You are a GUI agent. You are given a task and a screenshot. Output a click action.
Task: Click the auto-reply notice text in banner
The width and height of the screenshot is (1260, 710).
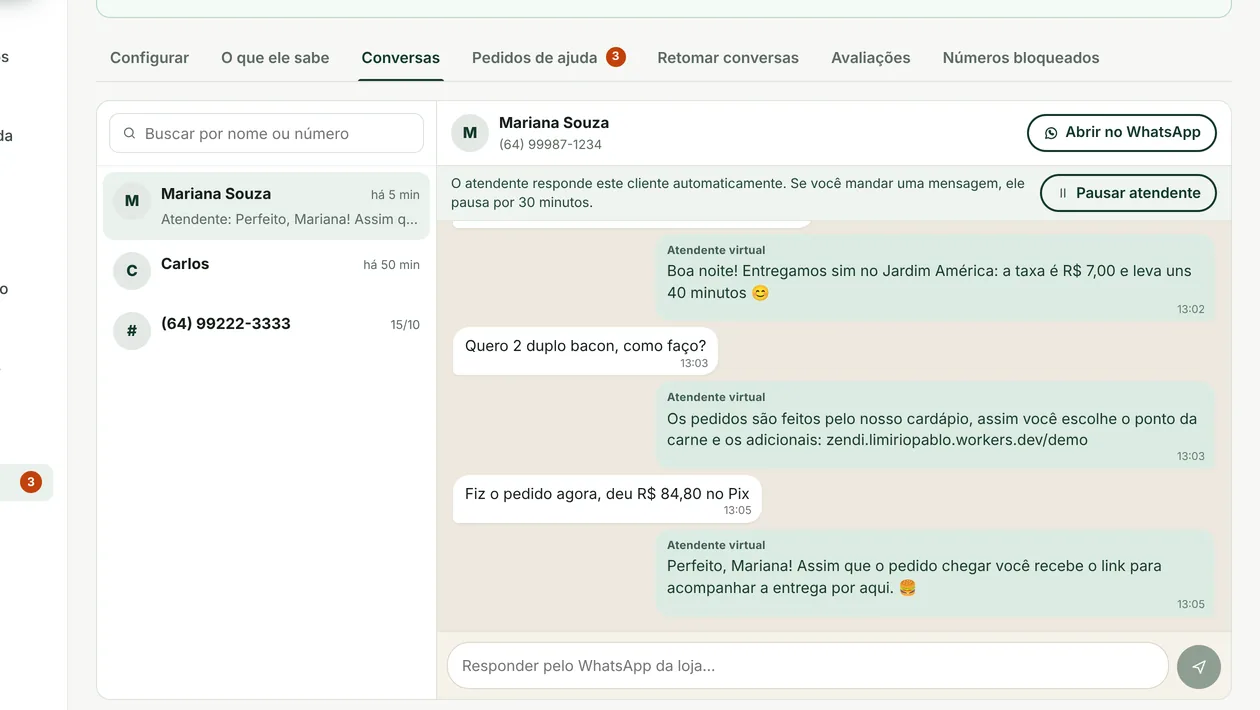tap(738, 193)
